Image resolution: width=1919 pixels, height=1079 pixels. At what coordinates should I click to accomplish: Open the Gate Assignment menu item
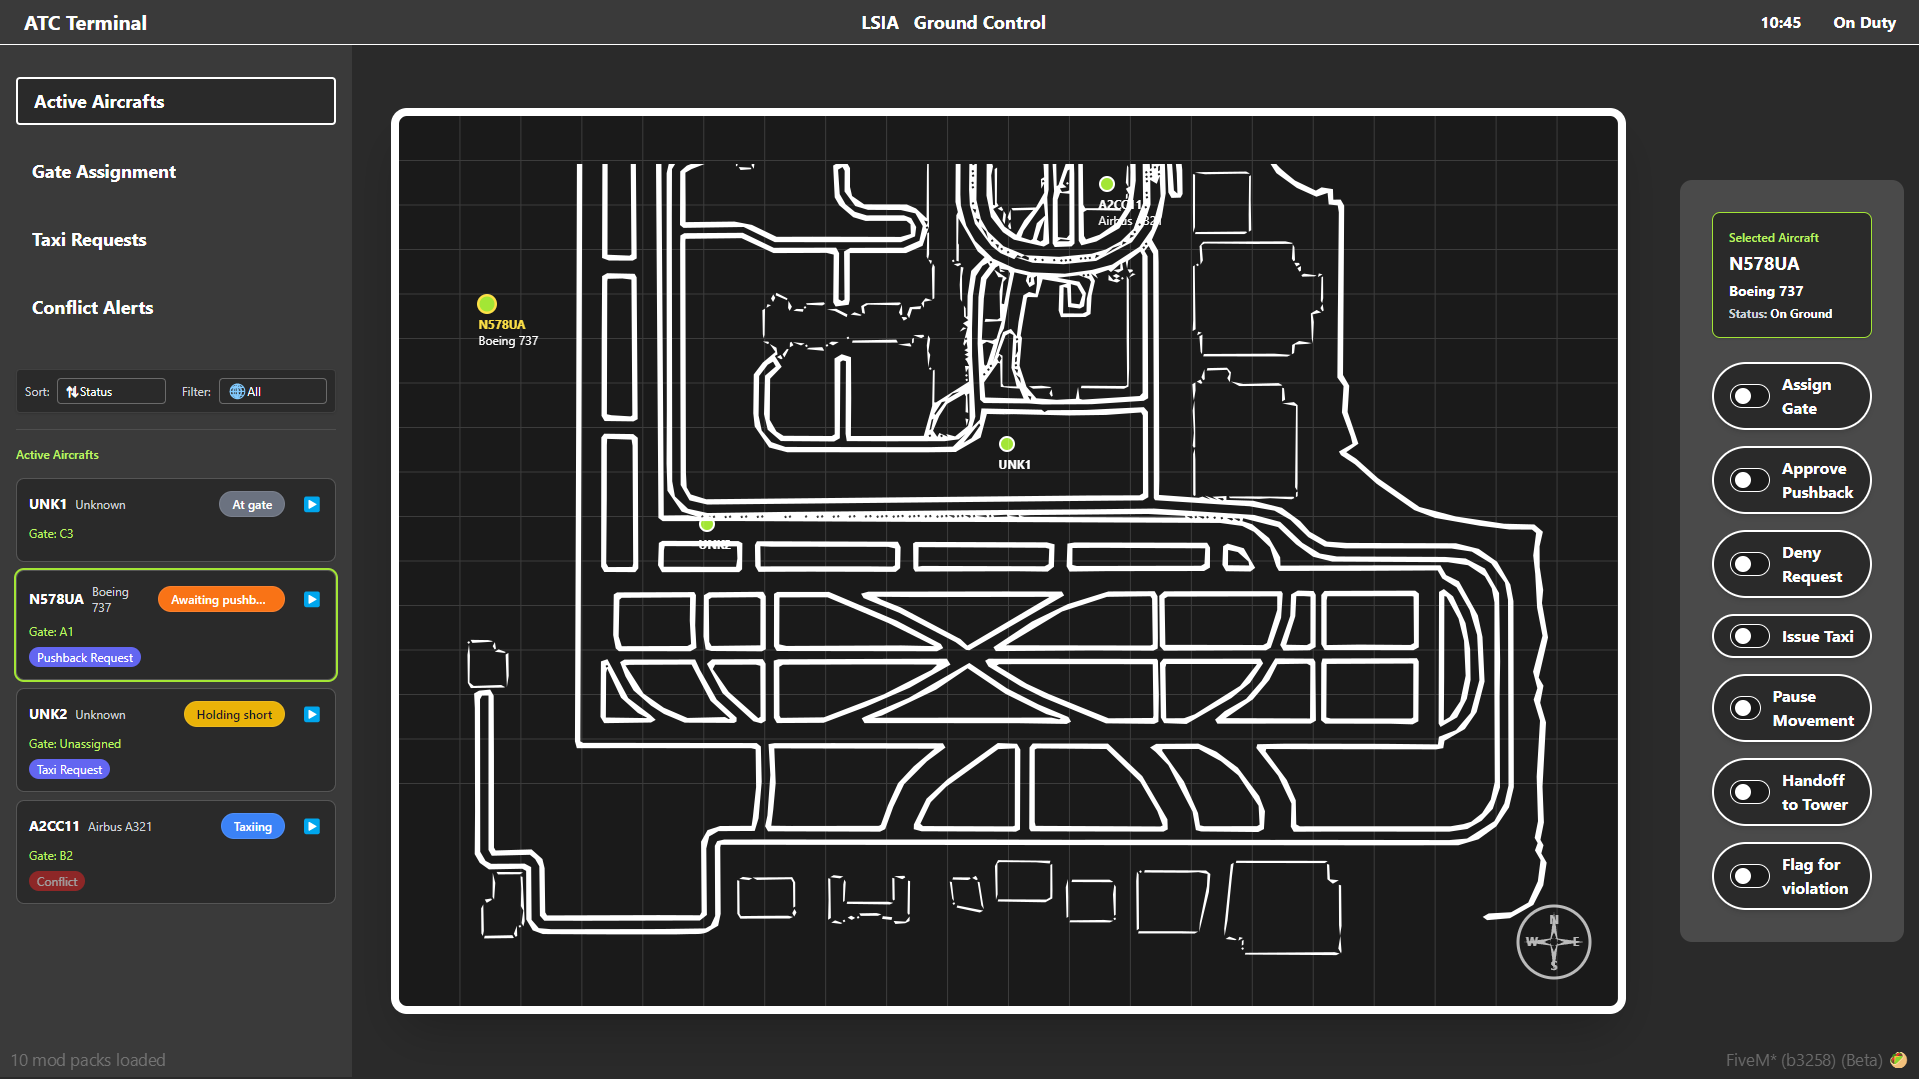[104, 172]
